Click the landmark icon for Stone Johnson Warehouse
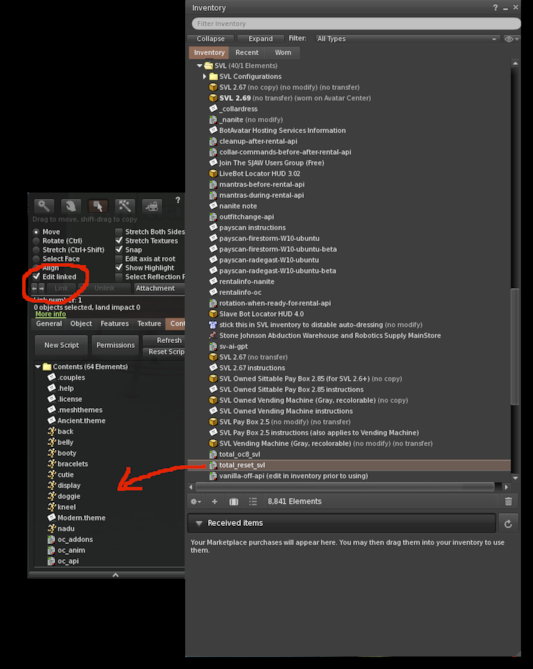 tap(213, 335)
